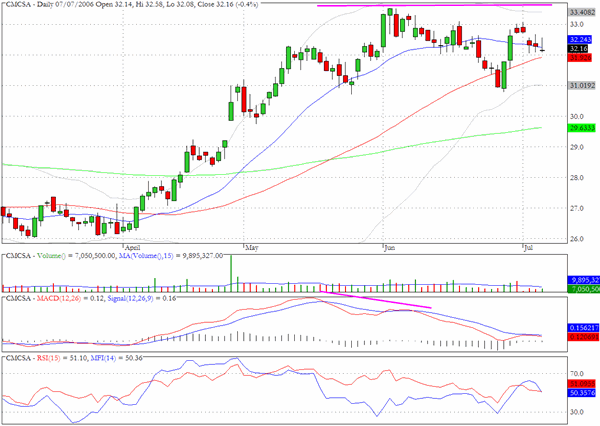Screen dimensions: 600x426
Task: Click the red 31.926 moving average label
Action: pyautogui.click(x=580, y=58)
